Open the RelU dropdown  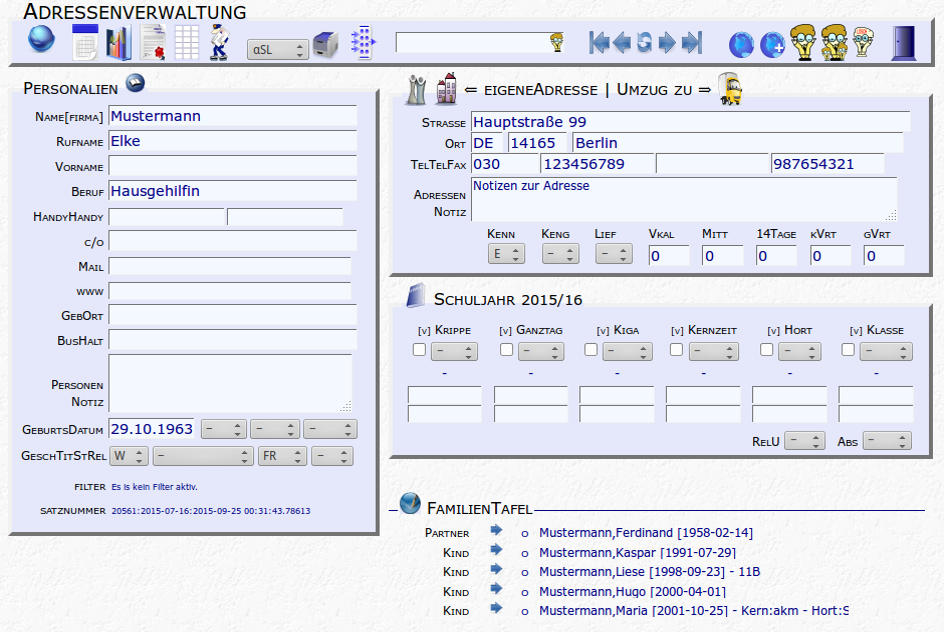pos(804,441)
